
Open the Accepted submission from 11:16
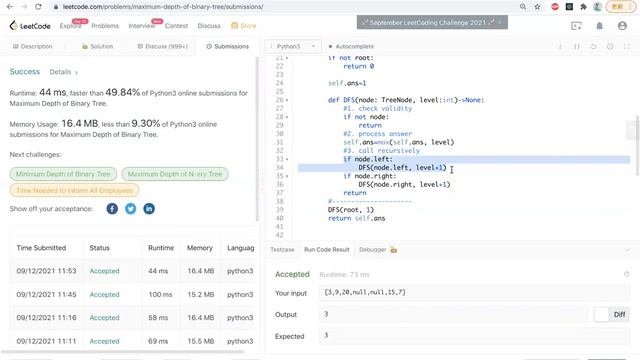click(104, 318)
